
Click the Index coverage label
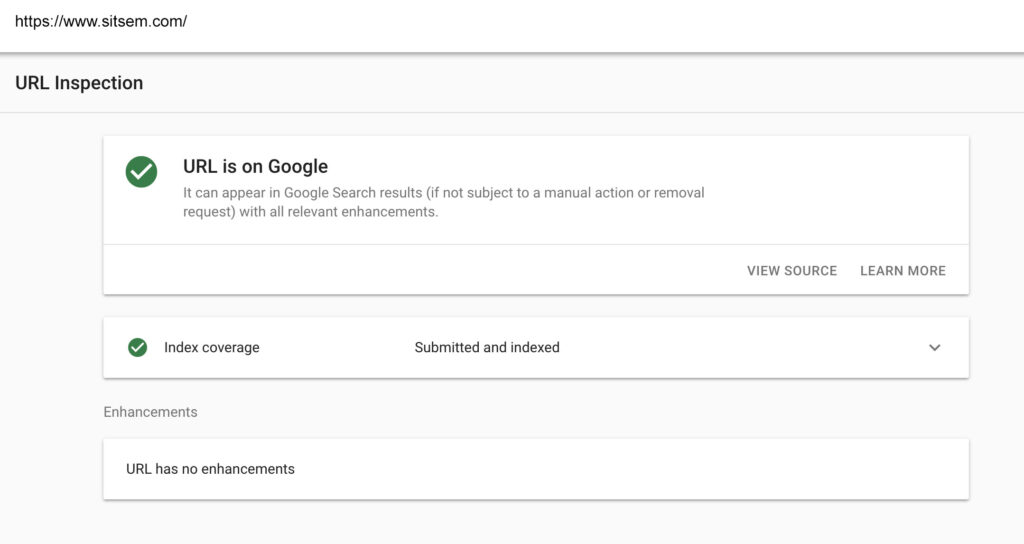pyautogui.click(x=212, y=347)
